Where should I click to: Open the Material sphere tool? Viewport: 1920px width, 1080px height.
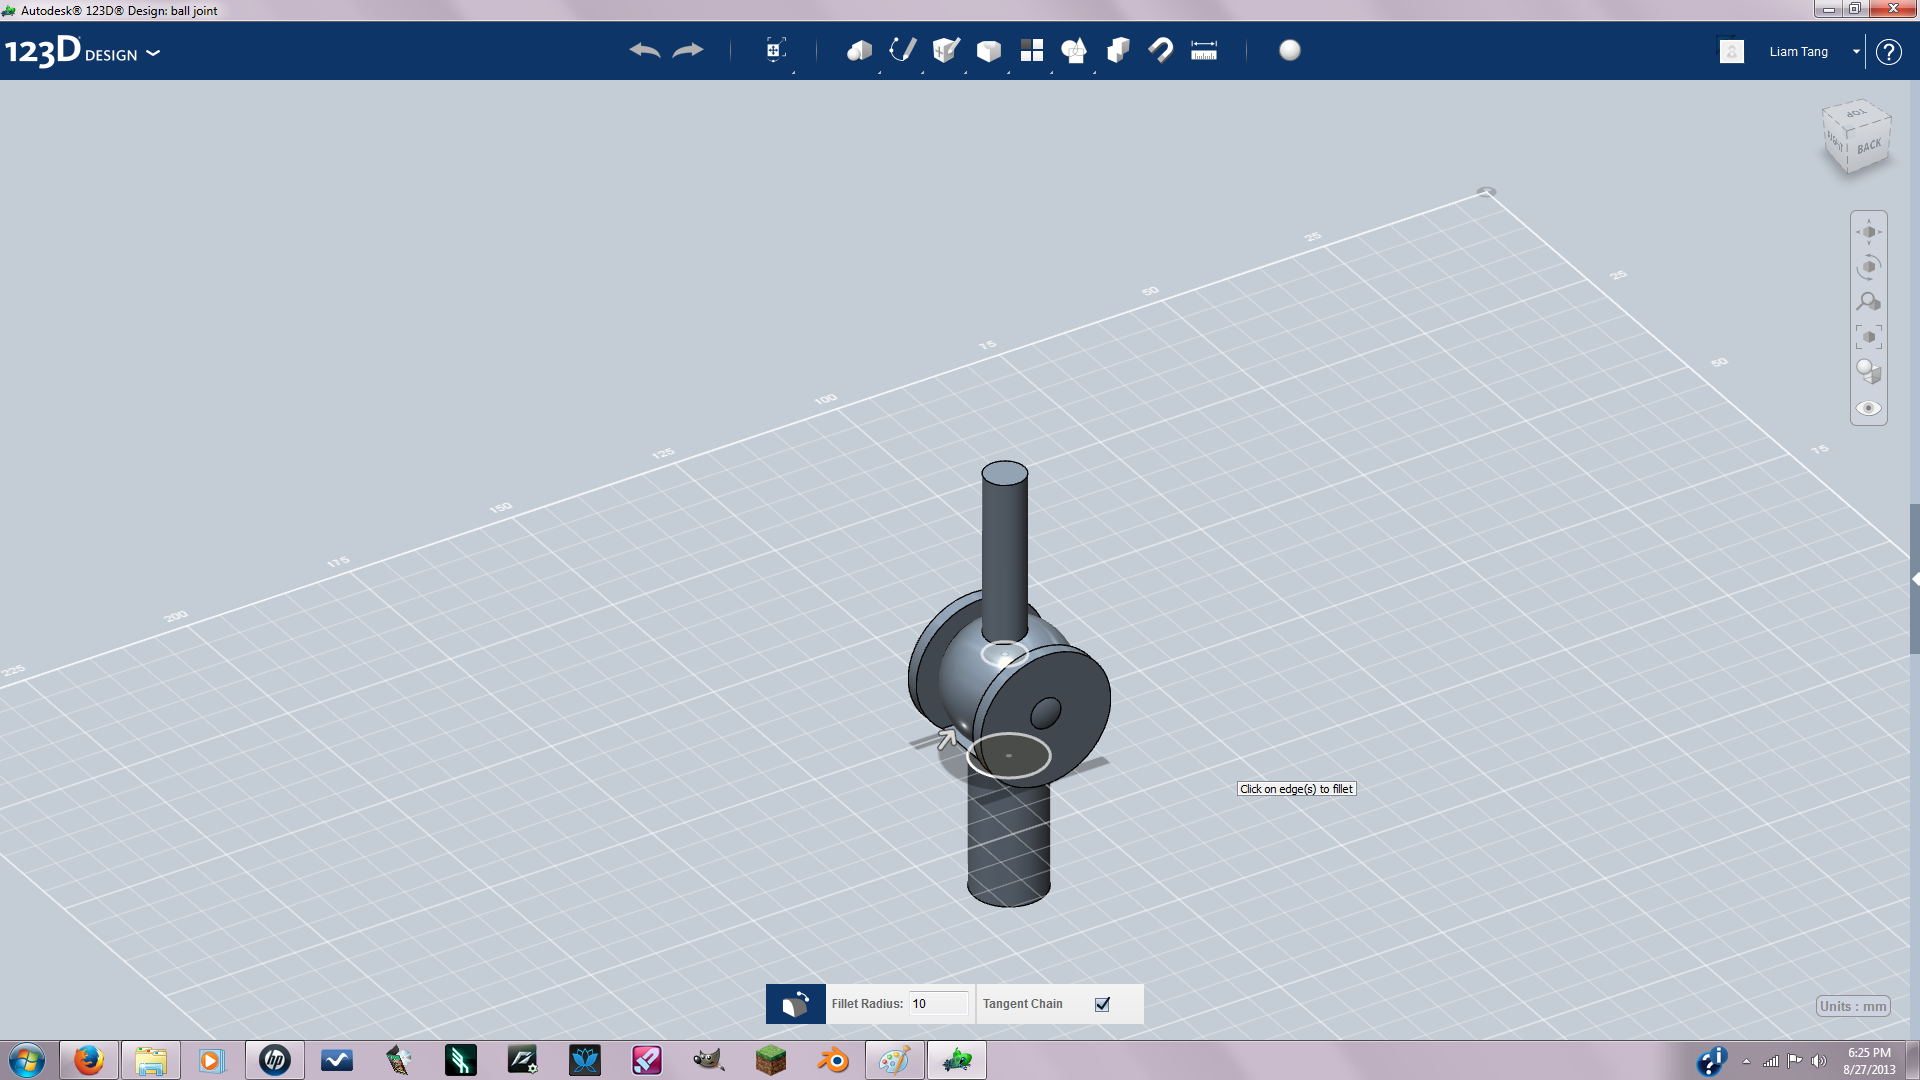coord(1290,50)
